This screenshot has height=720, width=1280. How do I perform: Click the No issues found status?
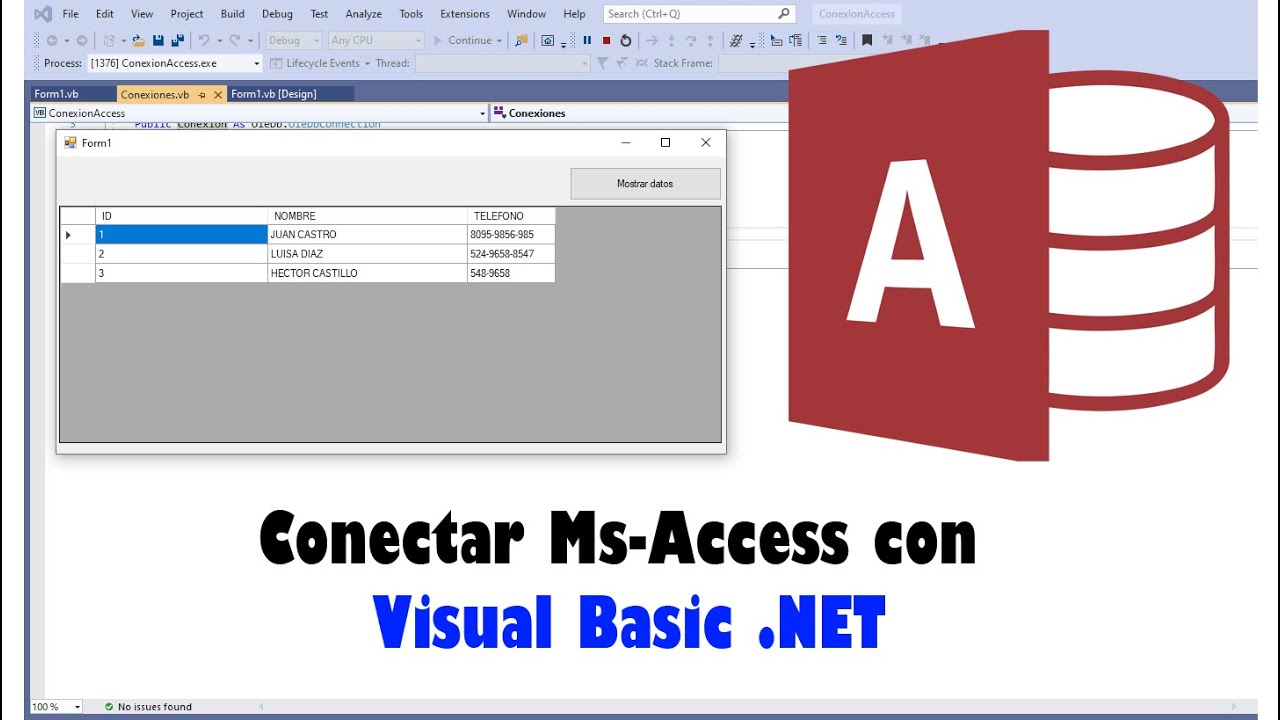(x=148, y=707)
